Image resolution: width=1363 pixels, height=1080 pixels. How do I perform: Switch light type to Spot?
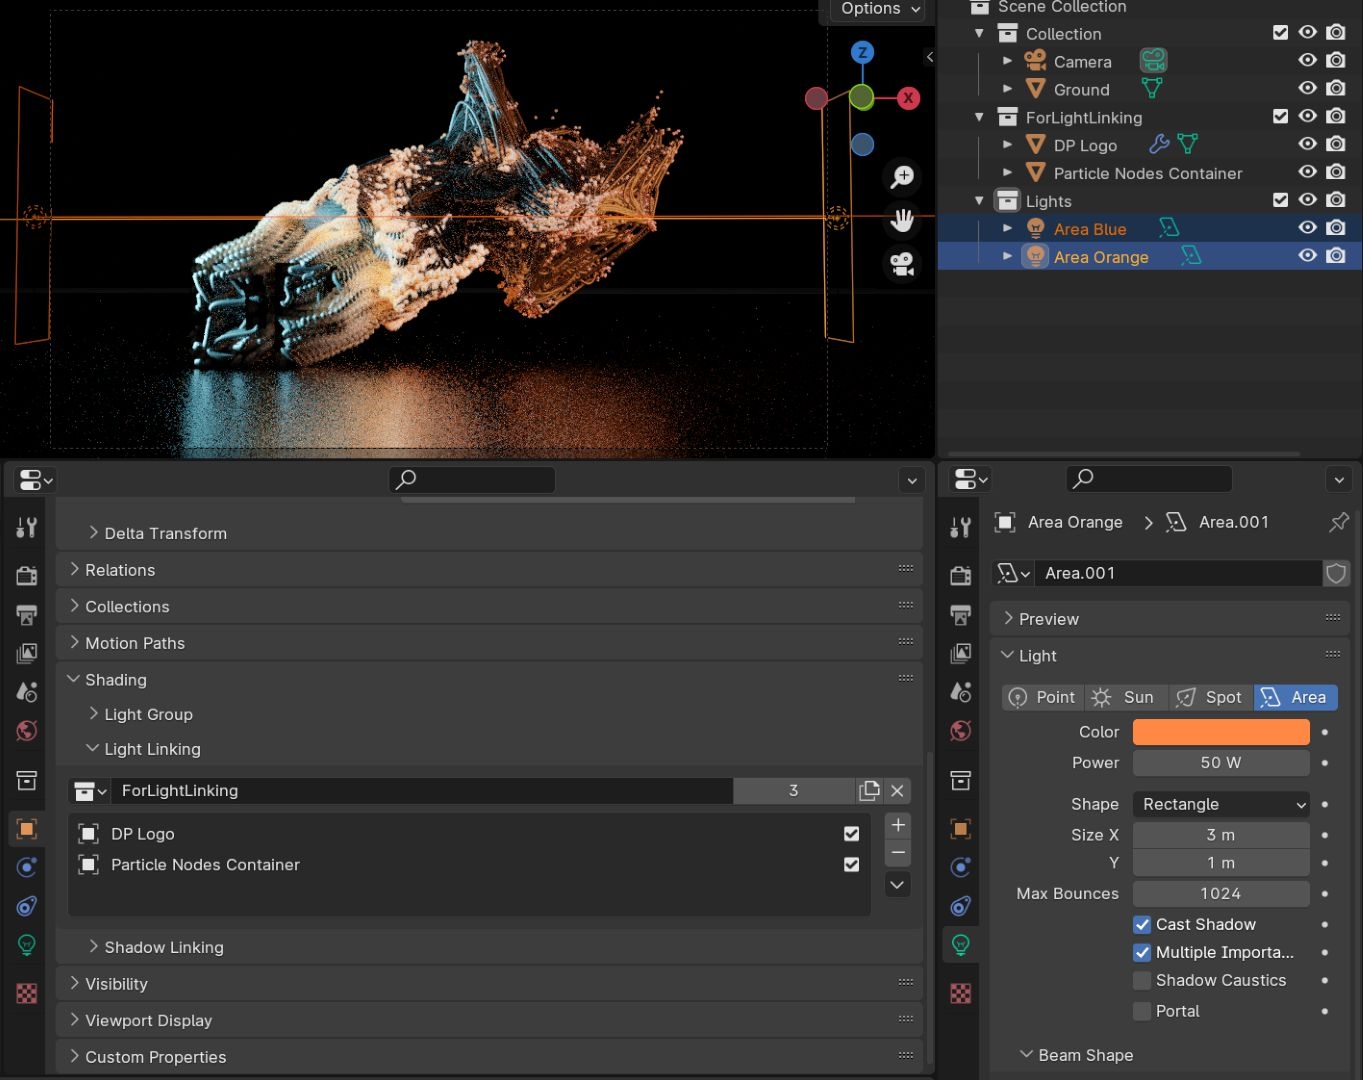point(1210,697)
